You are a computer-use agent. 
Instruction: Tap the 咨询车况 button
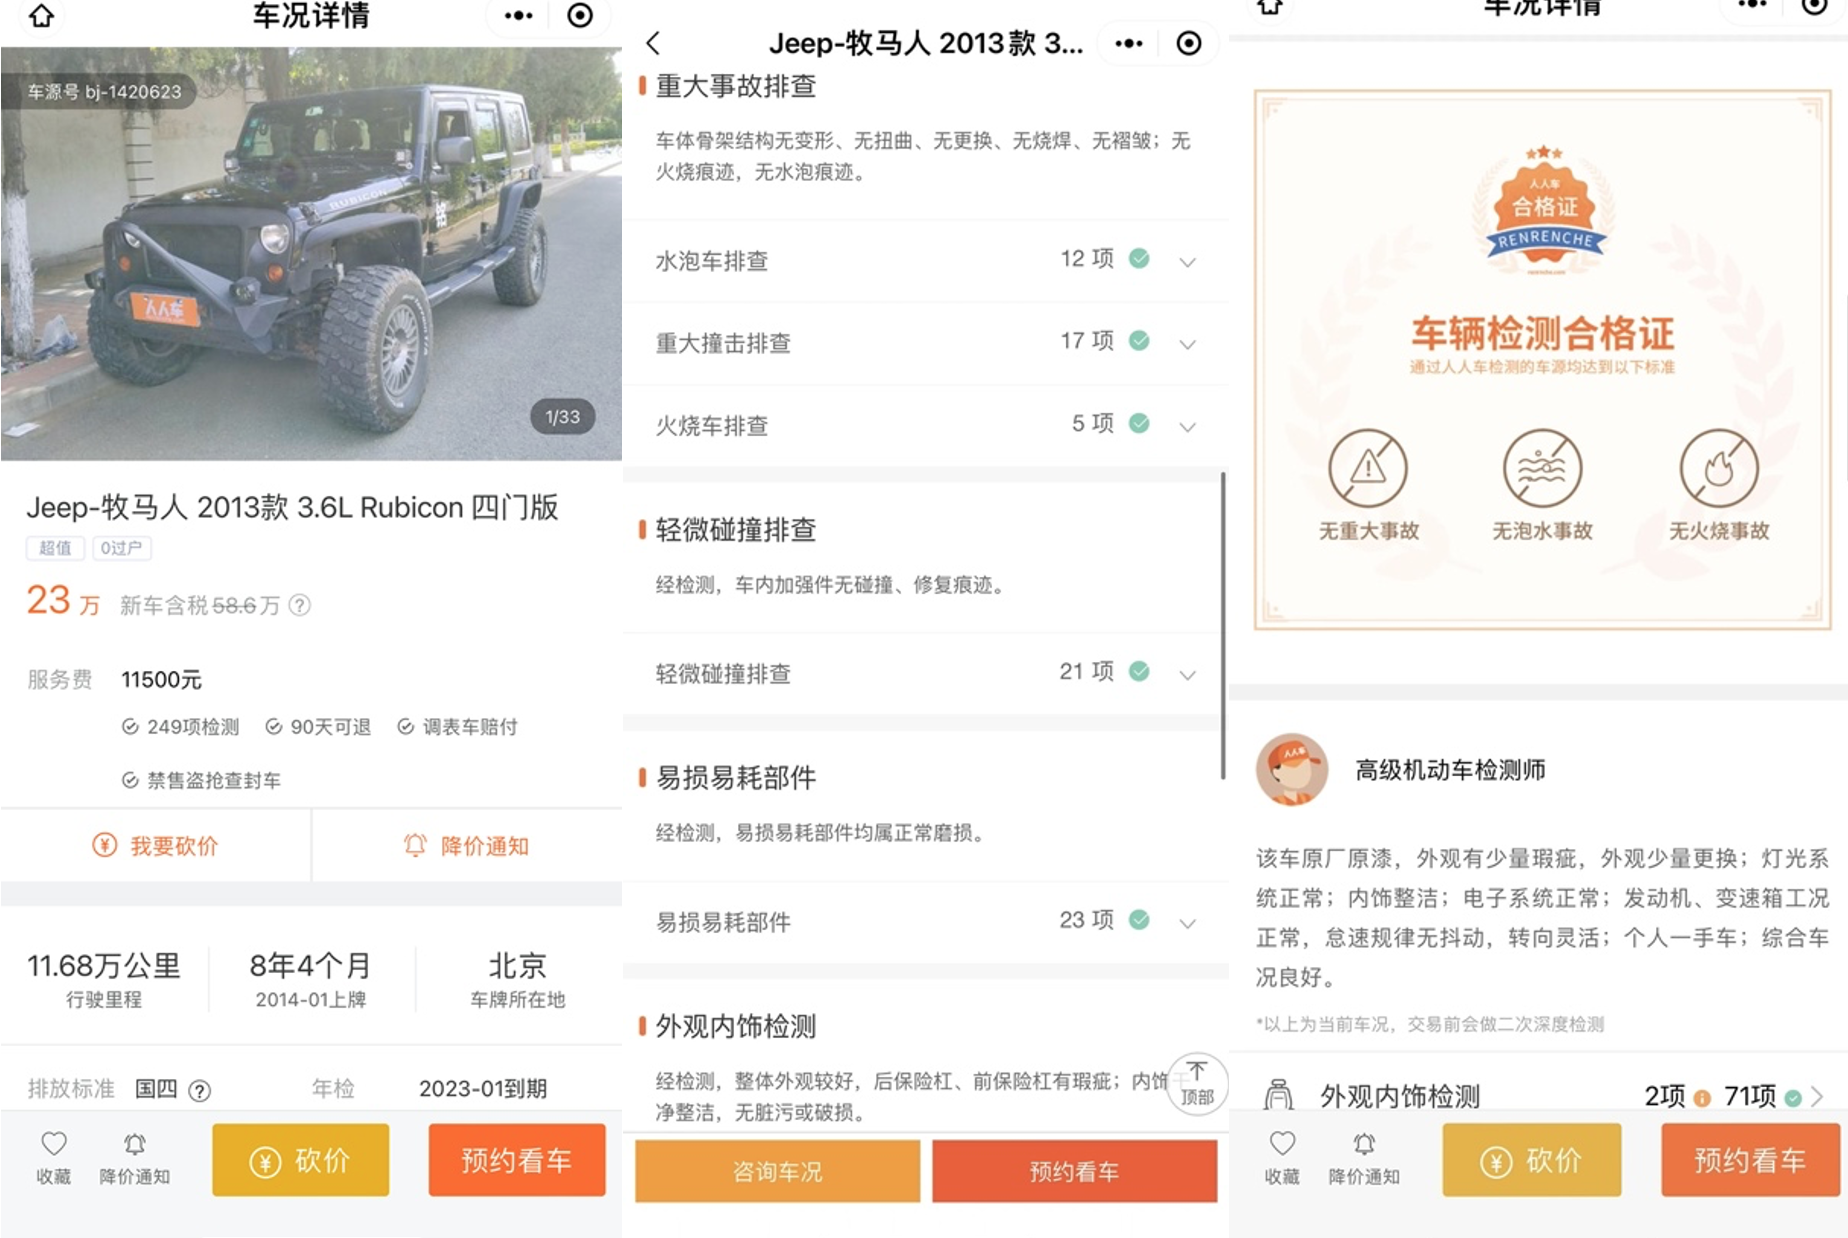(777, 1171)
